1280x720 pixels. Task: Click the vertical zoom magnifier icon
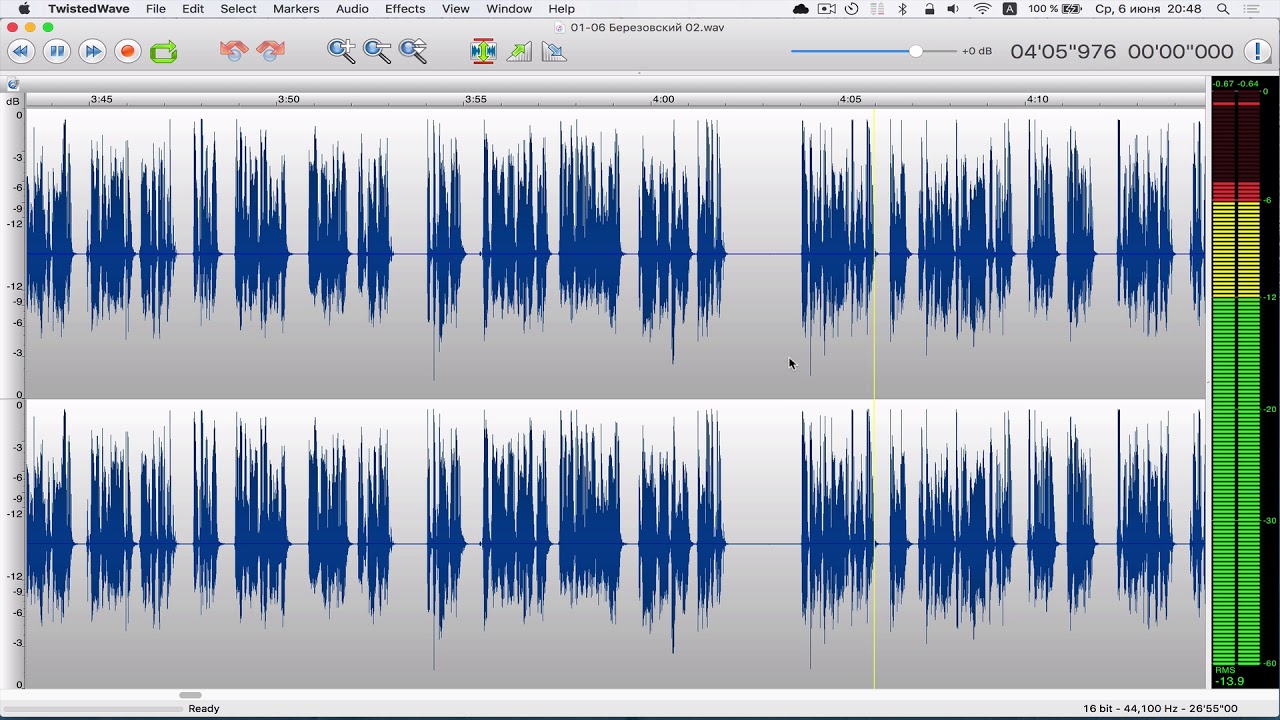(413, 51)
